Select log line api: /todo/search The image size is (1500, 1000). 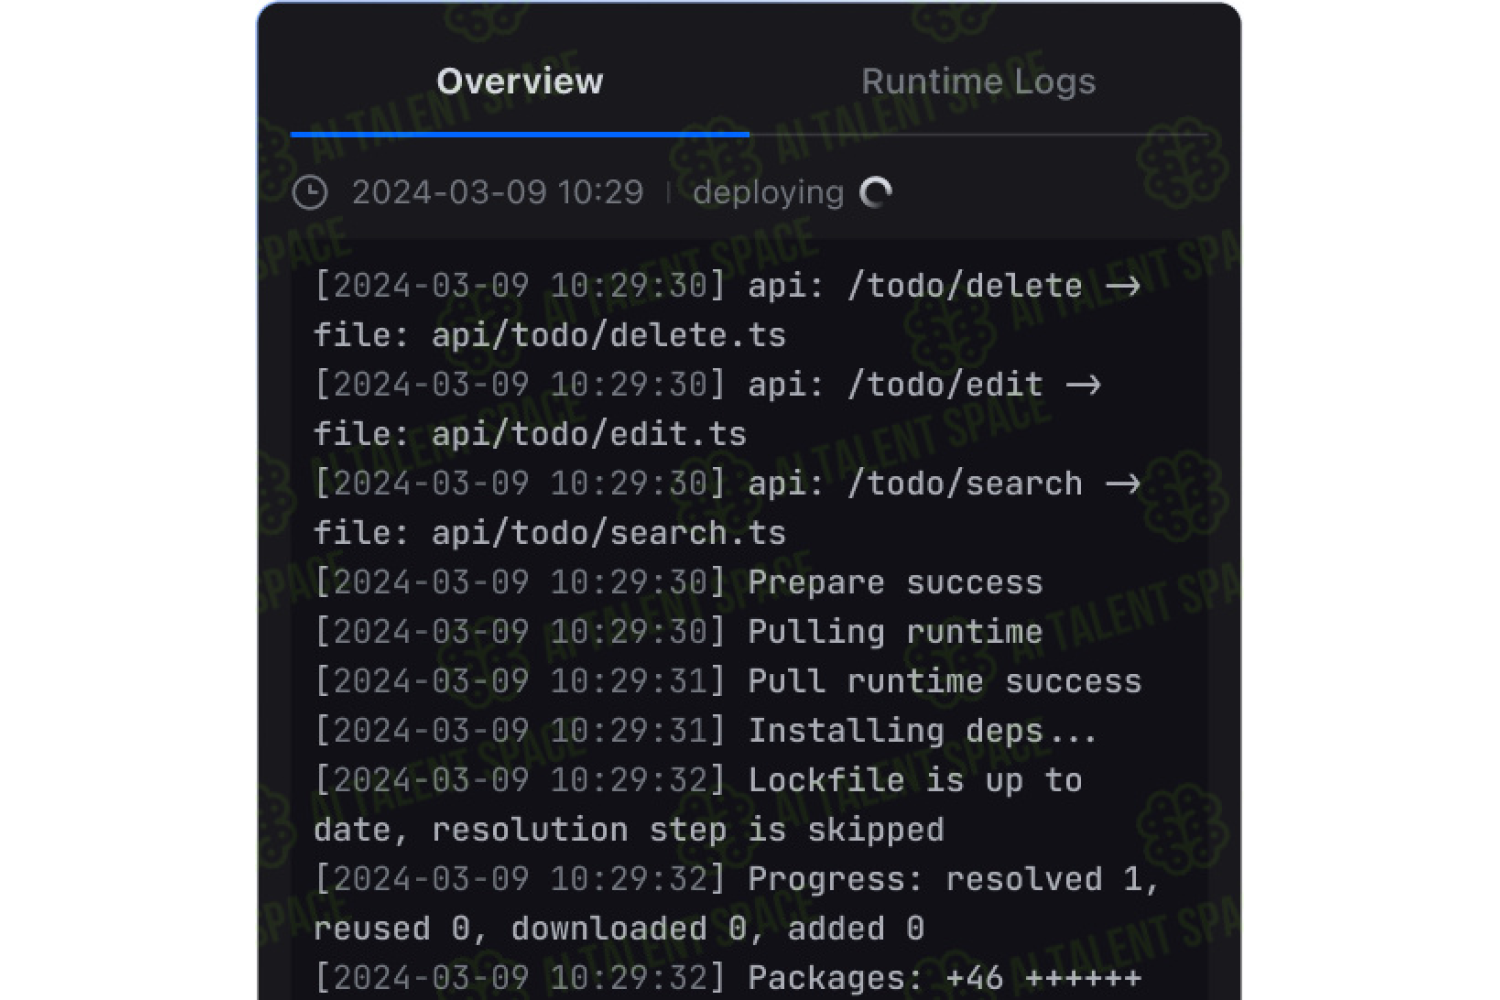[727, 484]
